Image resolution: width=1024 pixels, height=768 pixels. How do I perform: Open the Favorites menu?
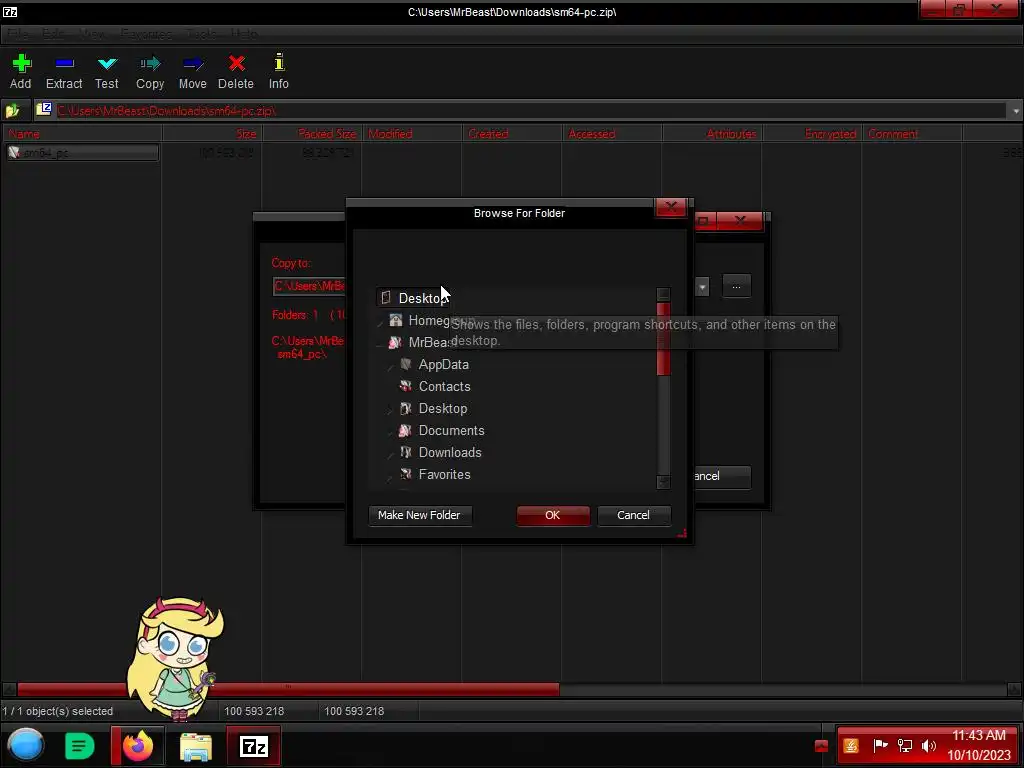pyautogui.click(x=146, y=34)
